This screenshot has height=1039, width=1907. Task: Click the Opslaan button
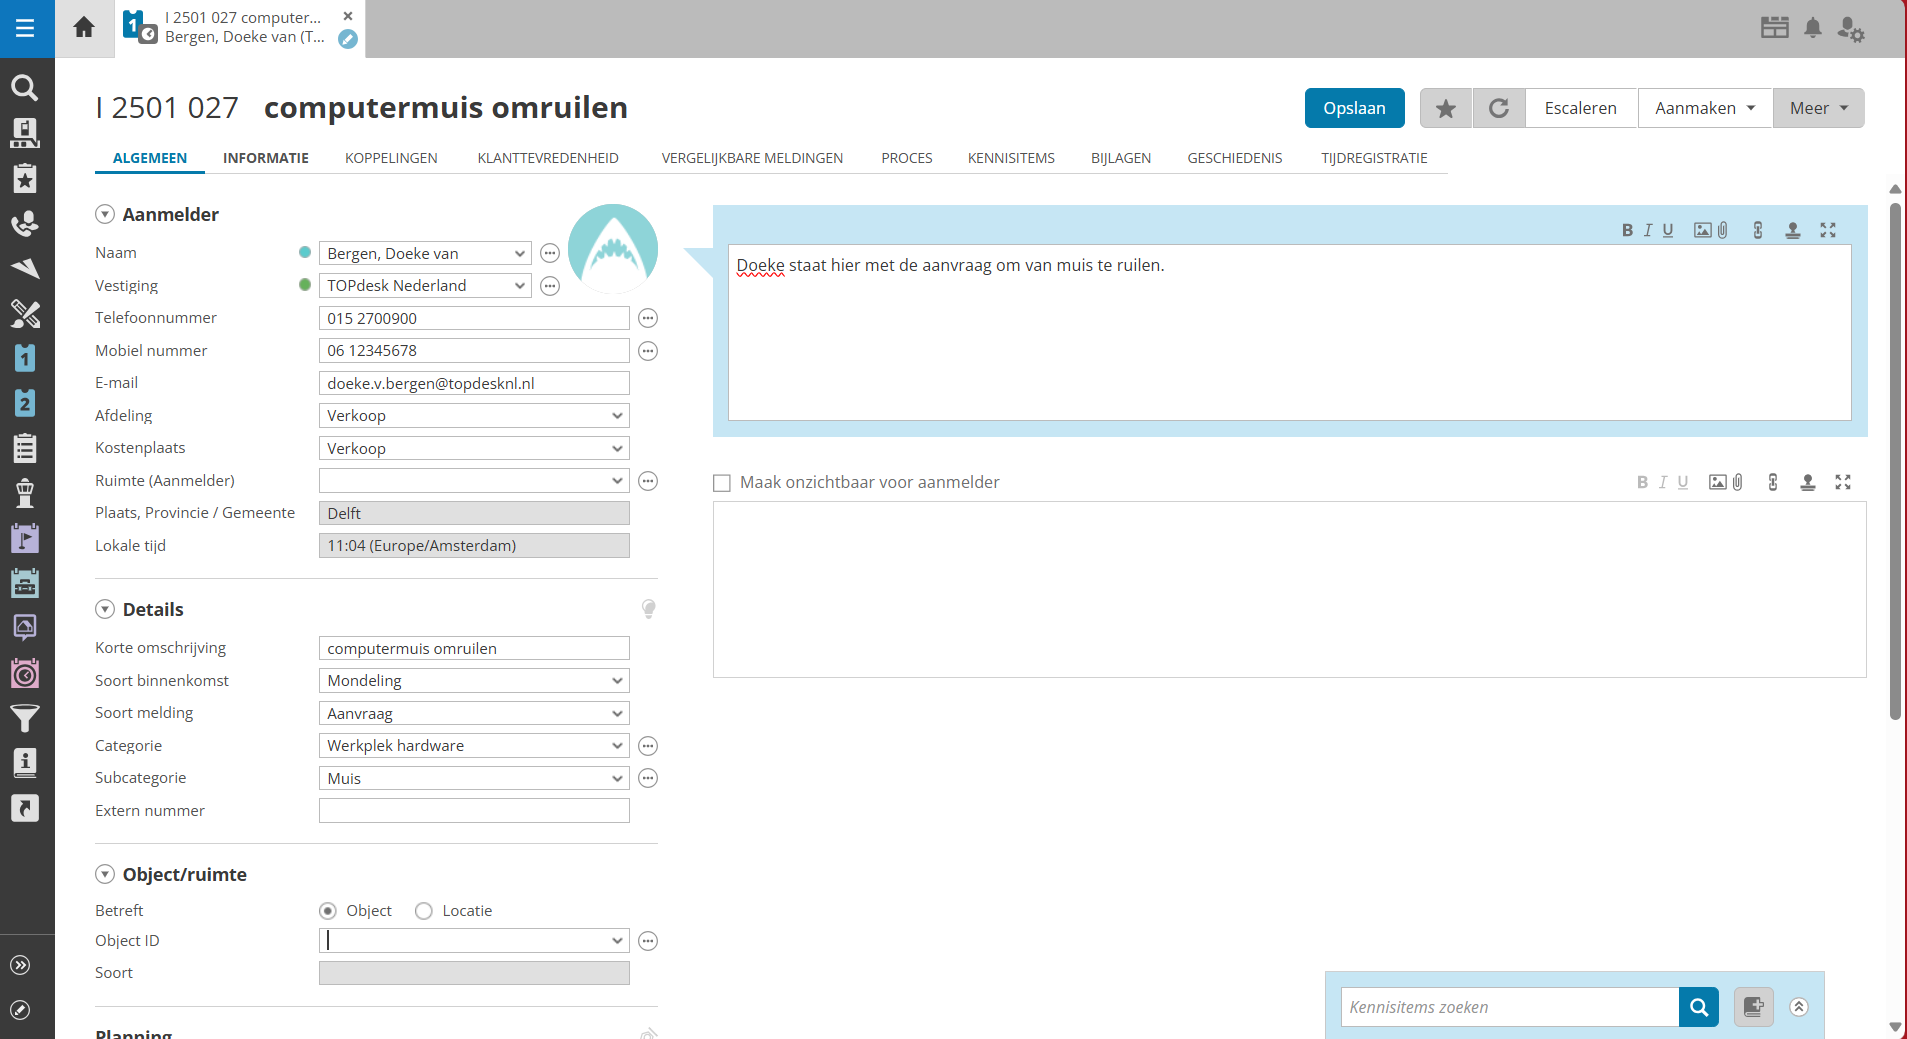tap(1354, 108)
